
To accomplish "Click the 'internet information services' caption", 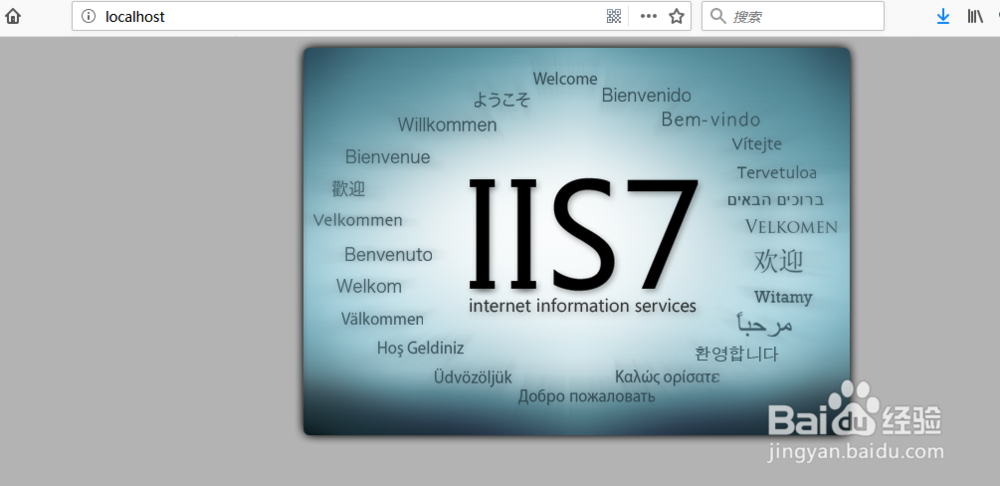I will point(582,306).
